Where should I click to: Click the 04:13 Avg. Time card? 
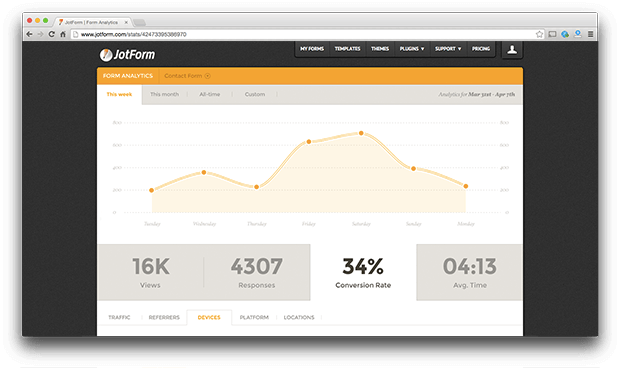click(x=469, y=272)
